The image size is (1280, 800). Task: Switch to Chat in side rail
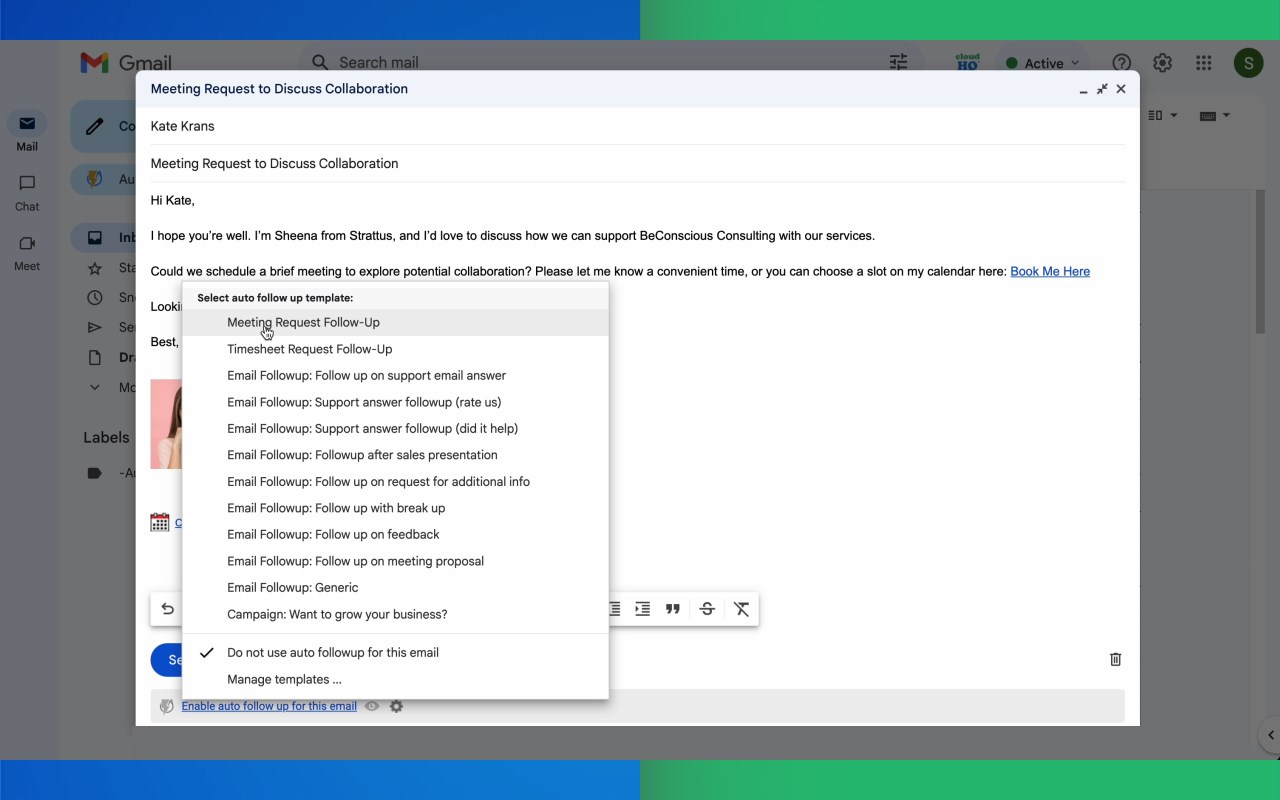click(27, 193)
